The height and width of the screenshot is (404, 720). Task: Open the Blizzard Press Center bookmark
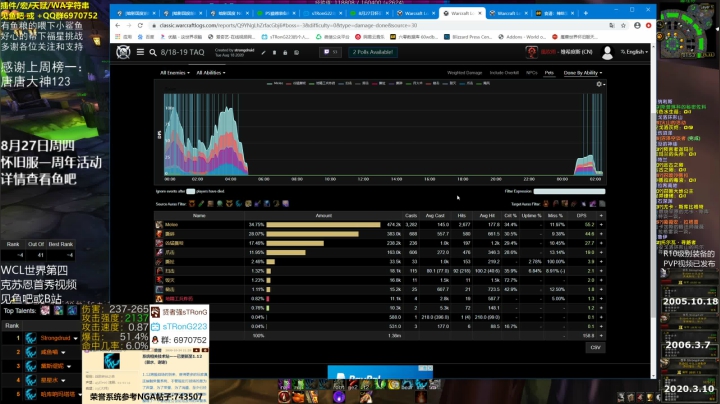[468, 37]
